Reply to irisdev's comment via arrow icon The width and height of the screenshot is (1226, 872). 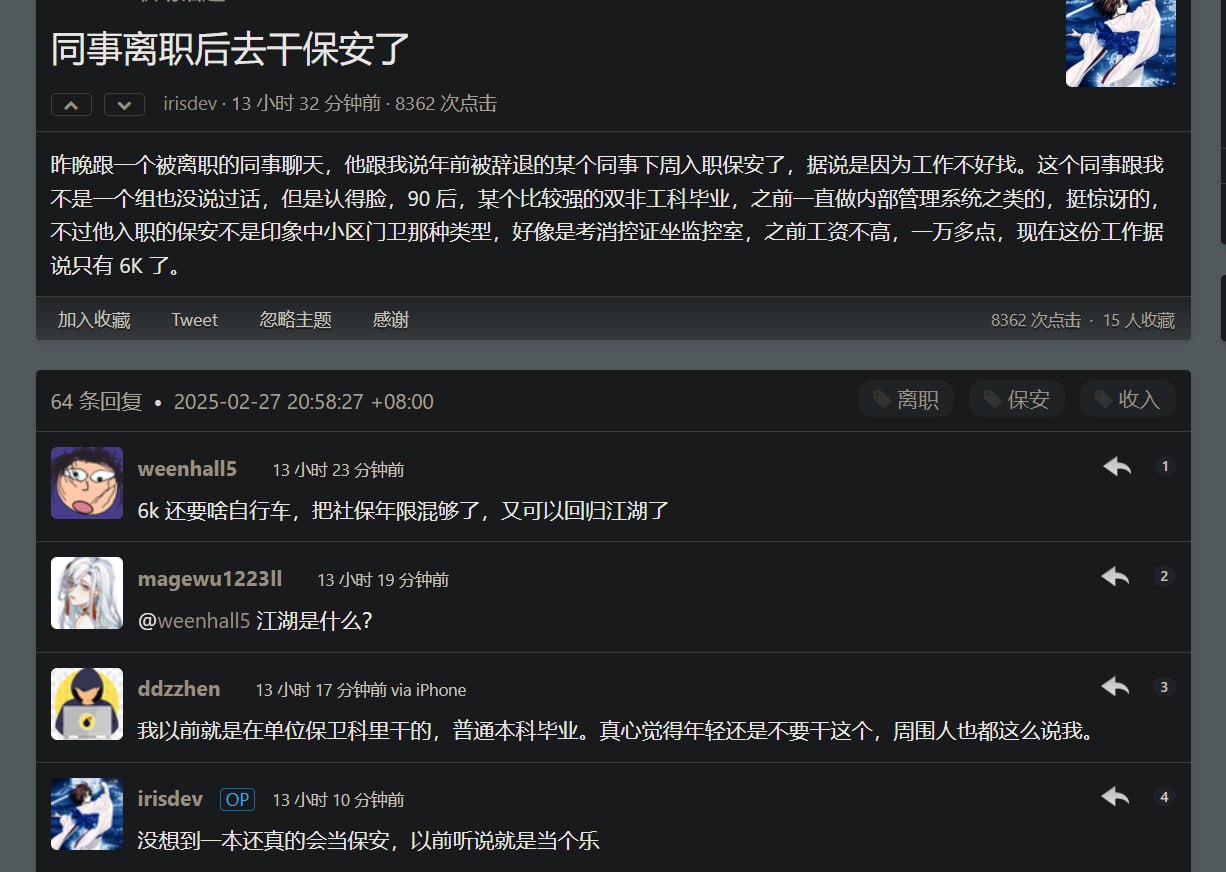pyautogui.click(x=1115, y=796)
